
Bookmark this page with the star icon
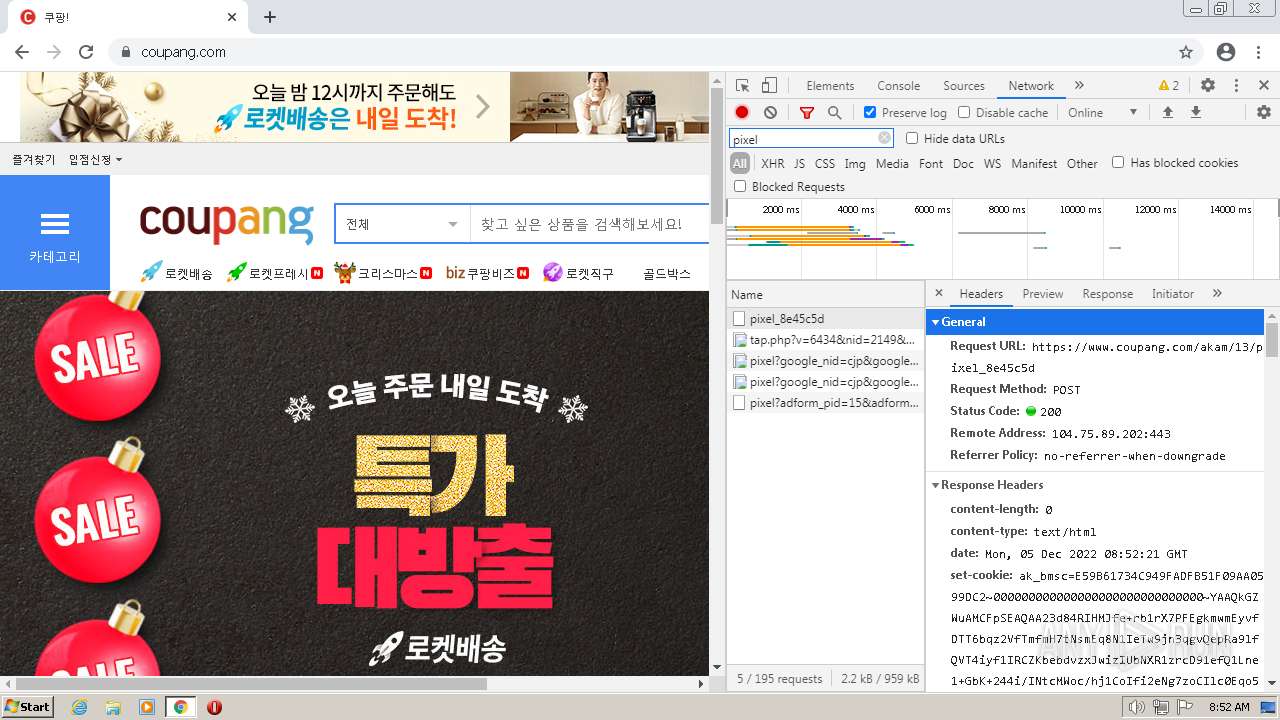tap(1186, 52)
